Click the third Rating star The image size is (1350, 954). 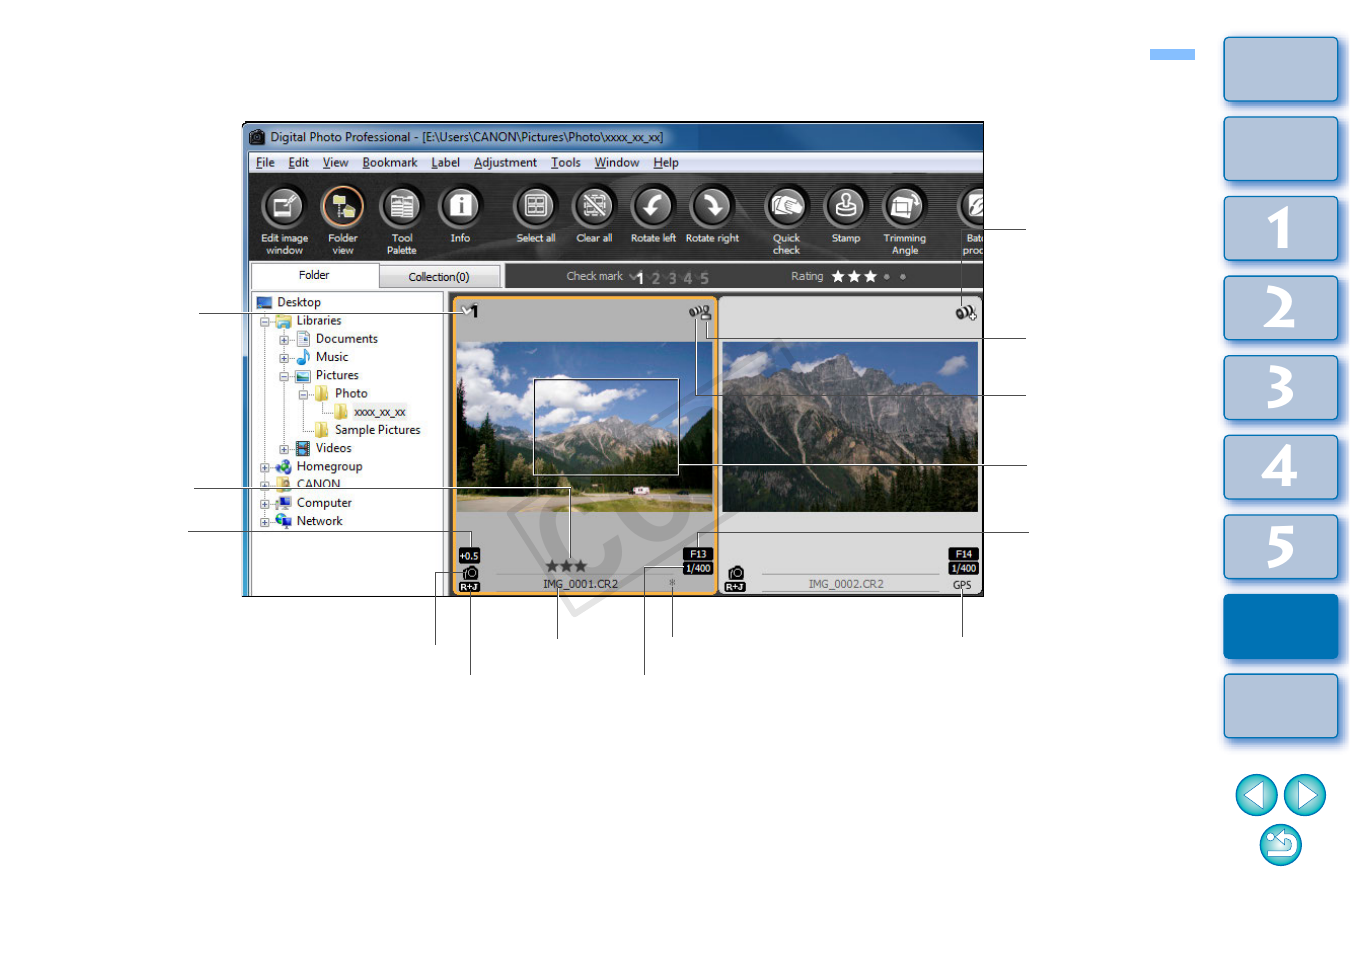click(870, 276)
